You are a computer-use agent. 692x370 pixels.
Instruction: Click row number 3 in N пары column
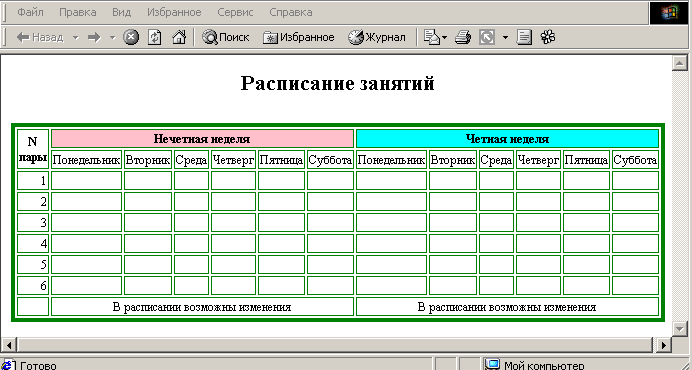click(33, 223)
